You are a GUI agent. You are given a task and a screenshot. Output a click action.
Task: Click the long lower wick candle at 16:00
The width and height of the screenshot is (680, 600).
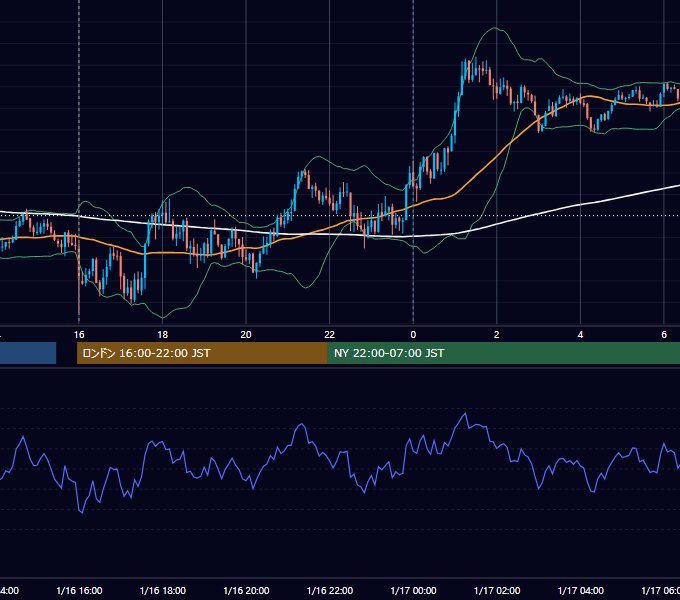click(79, 282)
